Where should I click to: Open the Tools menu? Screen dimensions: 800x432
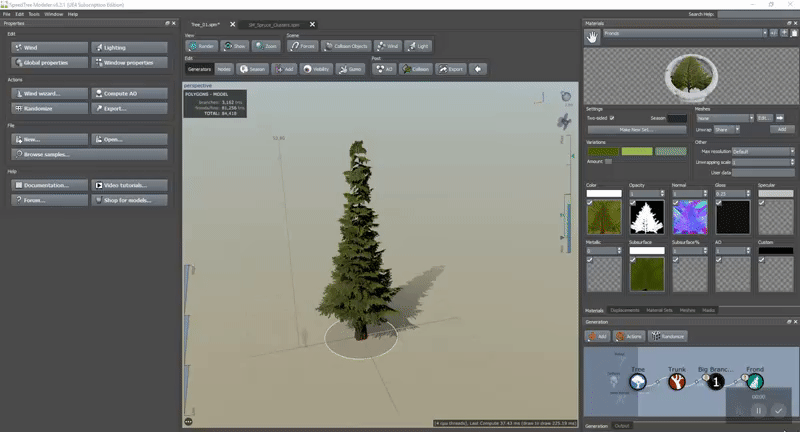pos(33,14)
